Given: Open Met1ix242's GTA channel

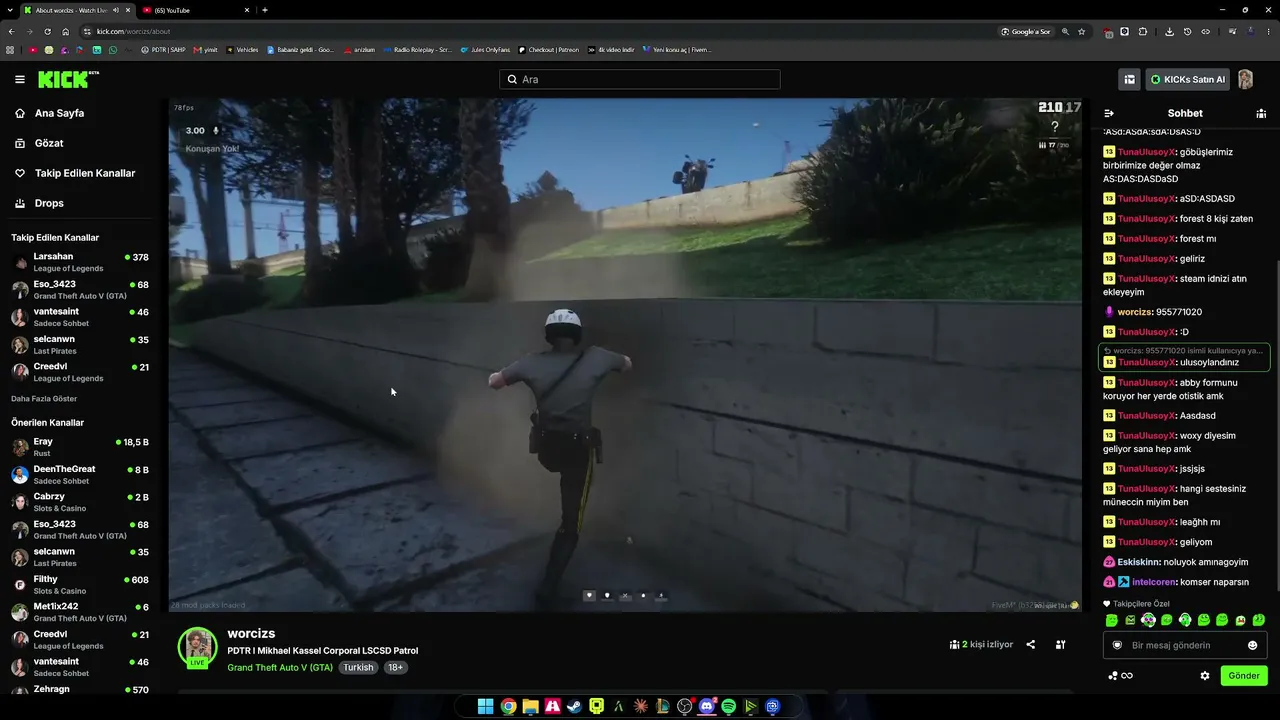Looking at the screenshot, I should (80, 612).
